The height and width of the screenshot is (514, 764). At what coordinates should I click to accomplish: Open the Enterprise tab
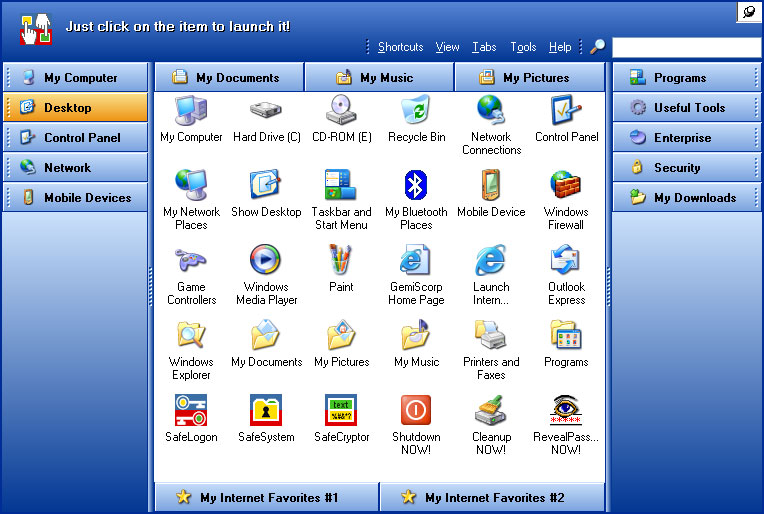coord(687,137)
